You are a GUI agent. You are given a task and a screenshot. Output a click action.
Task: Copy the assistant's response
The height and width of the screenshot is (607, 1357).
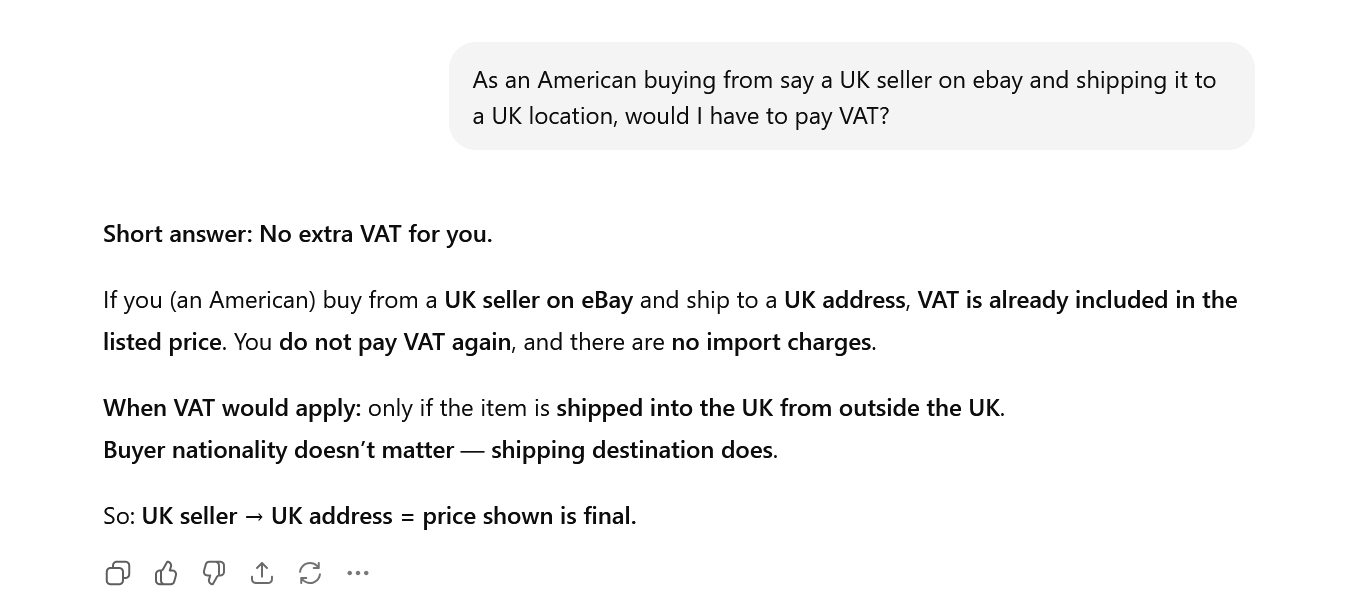[118, 573]
